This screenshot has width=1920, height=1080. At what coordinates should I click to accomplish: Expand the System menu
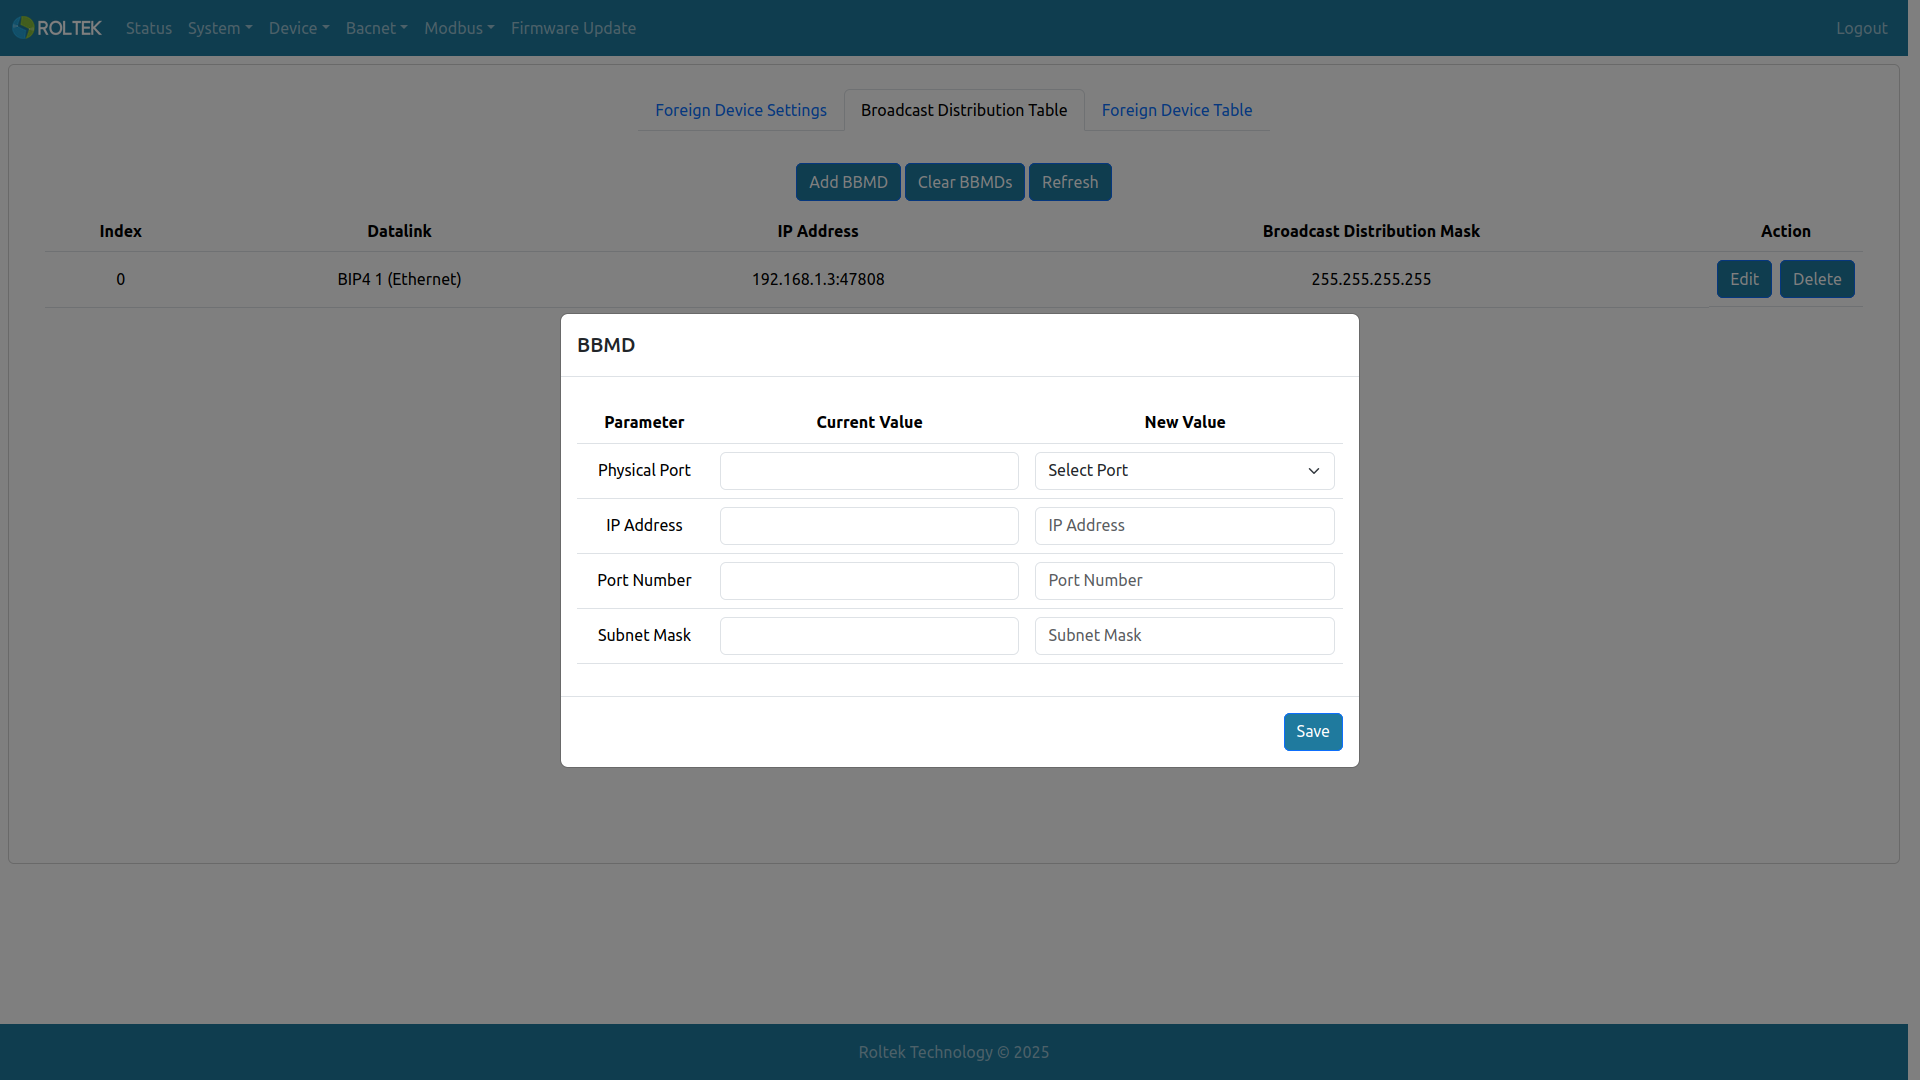click(220, 28)
